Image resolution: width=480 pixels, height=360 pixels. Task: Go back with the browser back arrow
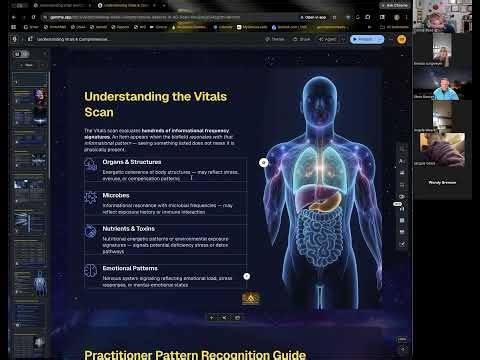click(x=14, y=17)
